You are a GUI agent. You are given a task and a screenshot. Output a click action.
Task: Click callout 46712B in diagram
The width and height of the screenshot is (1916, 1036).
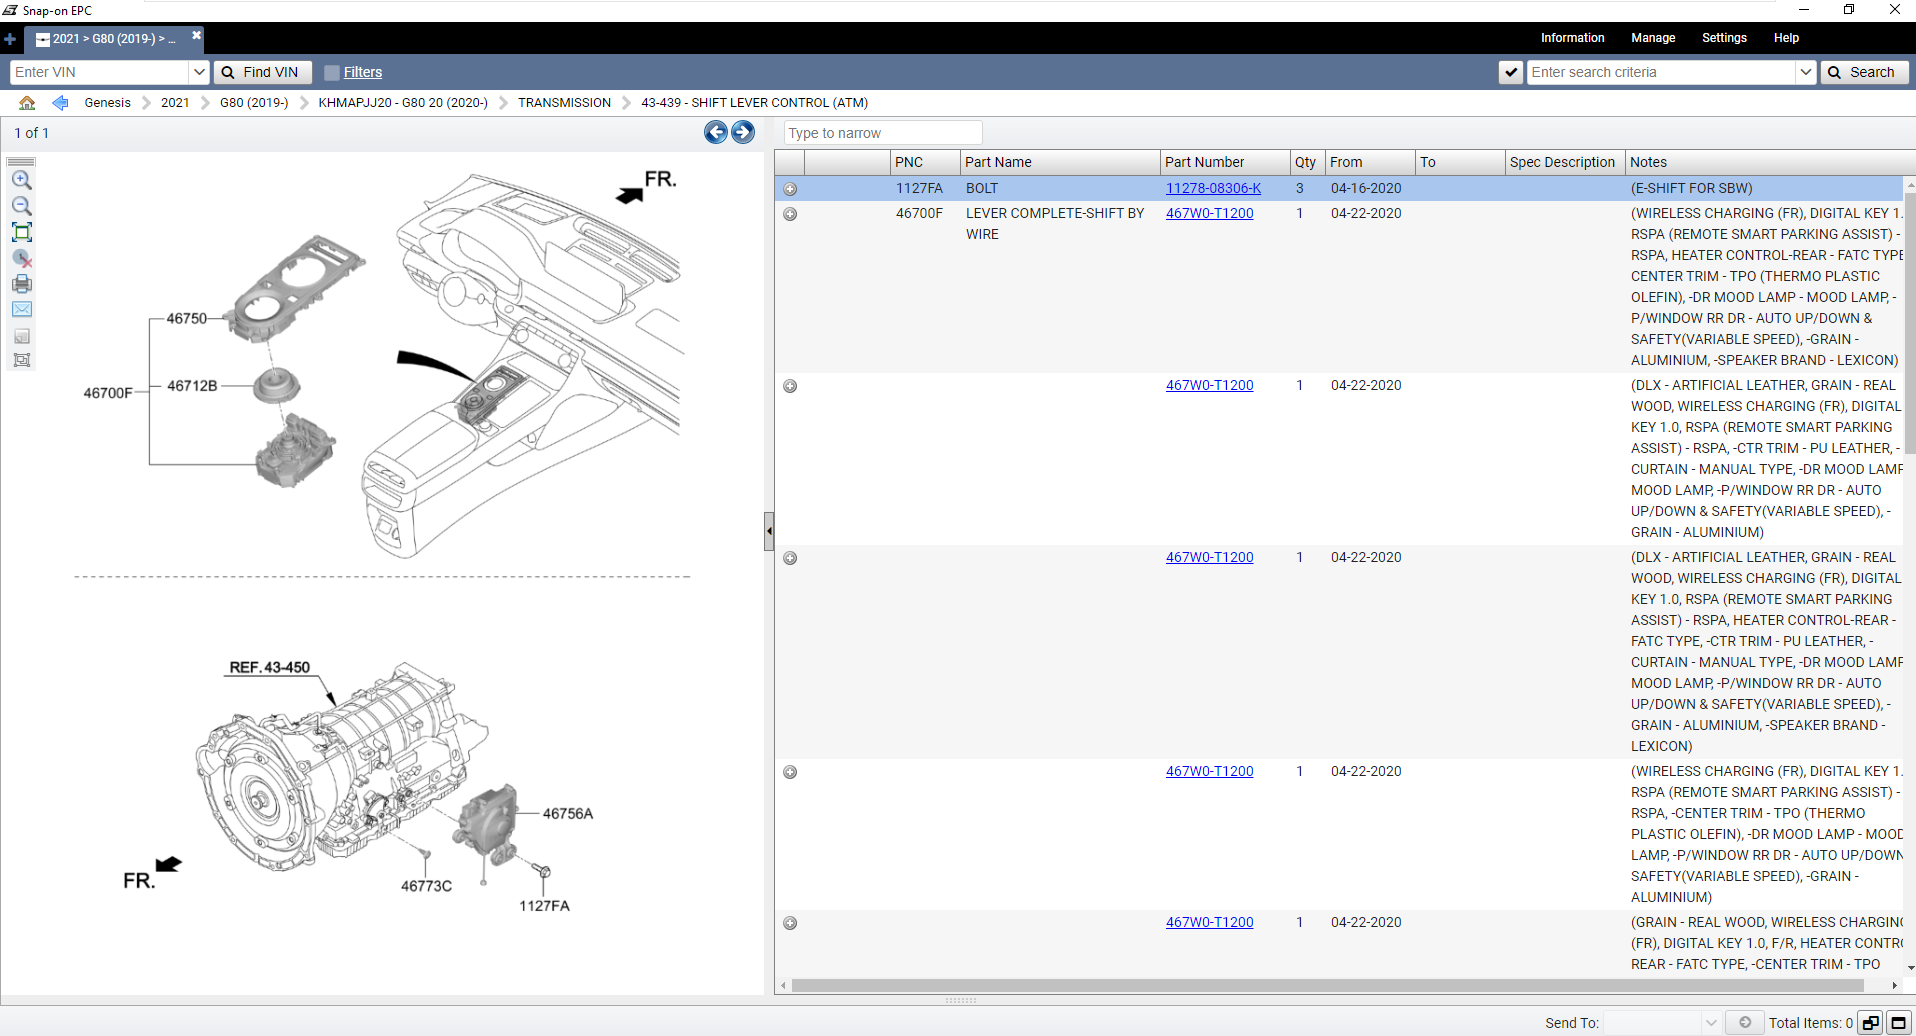coord(192,385)
